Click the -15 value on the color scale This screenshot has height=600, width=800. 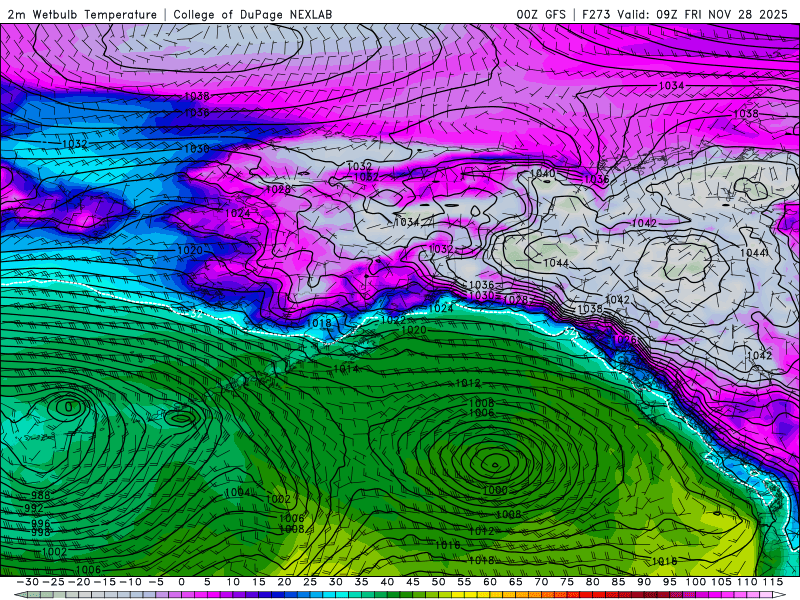click(105, 582)
